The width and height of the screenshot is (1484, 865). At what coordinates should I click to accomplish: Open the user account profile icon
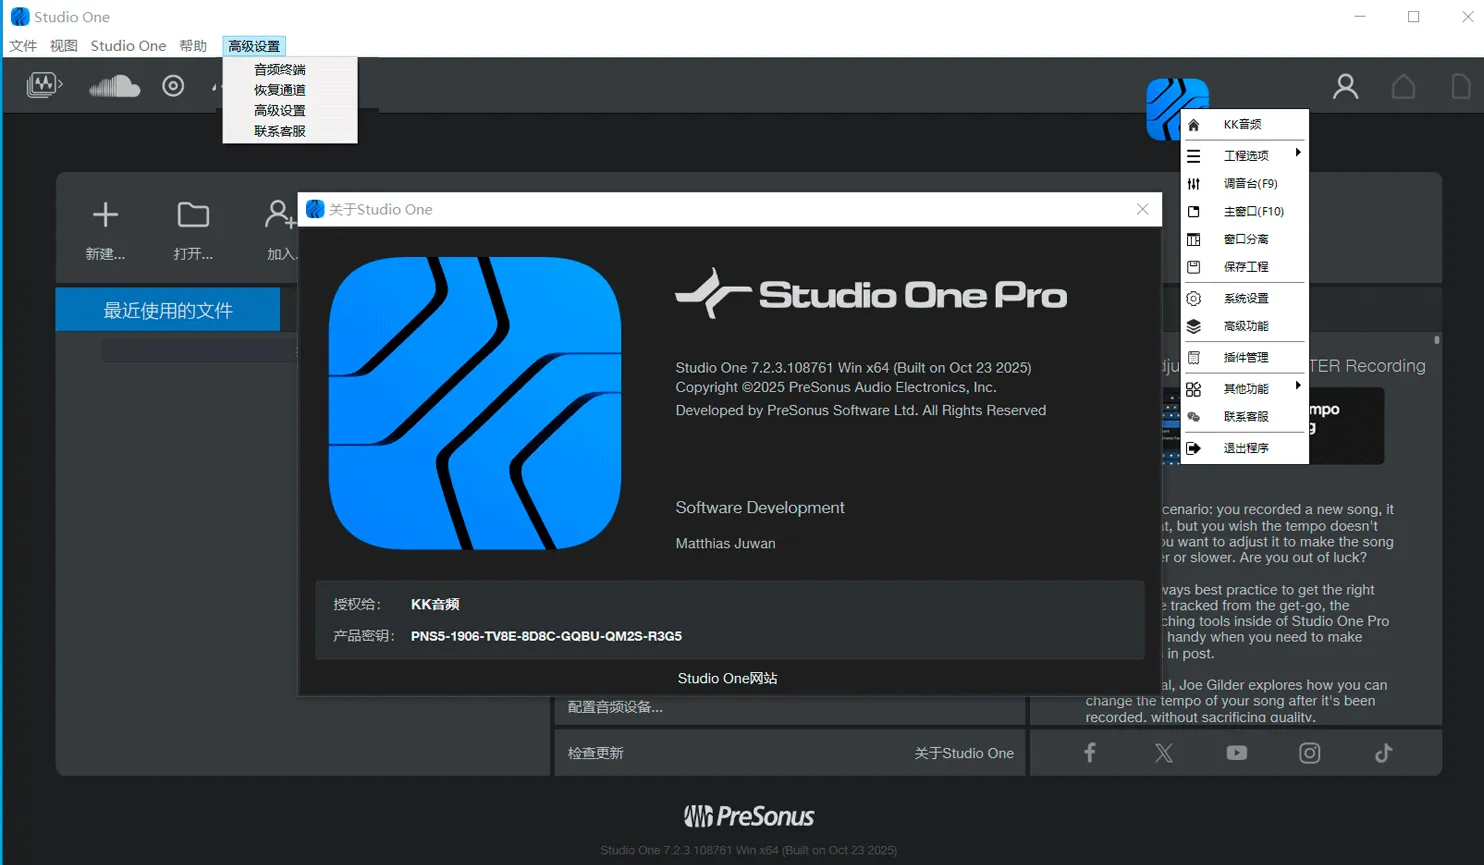coord(1345,87)
